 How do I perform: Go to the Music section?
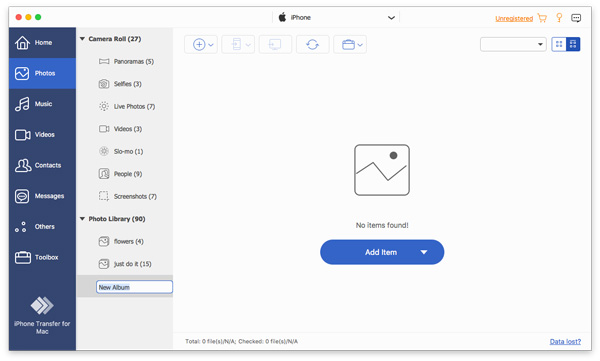point(42,104)
